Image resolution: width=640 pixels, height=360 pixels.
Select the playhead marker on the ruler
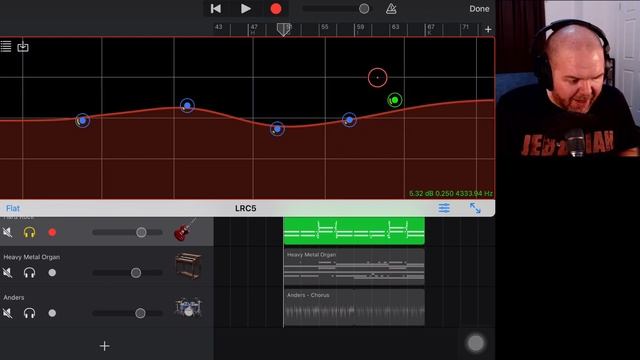[x=283, y=29]
